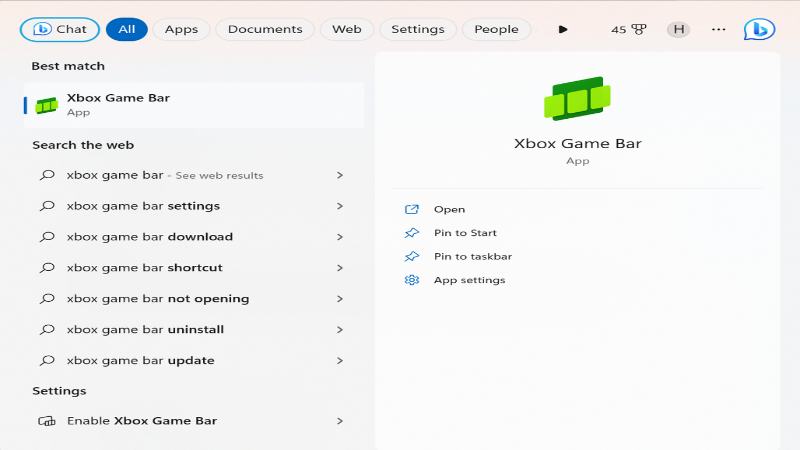Click the gear icon beside App settings
The height and width of the screenshot is (450, 800).
point(412,280)
